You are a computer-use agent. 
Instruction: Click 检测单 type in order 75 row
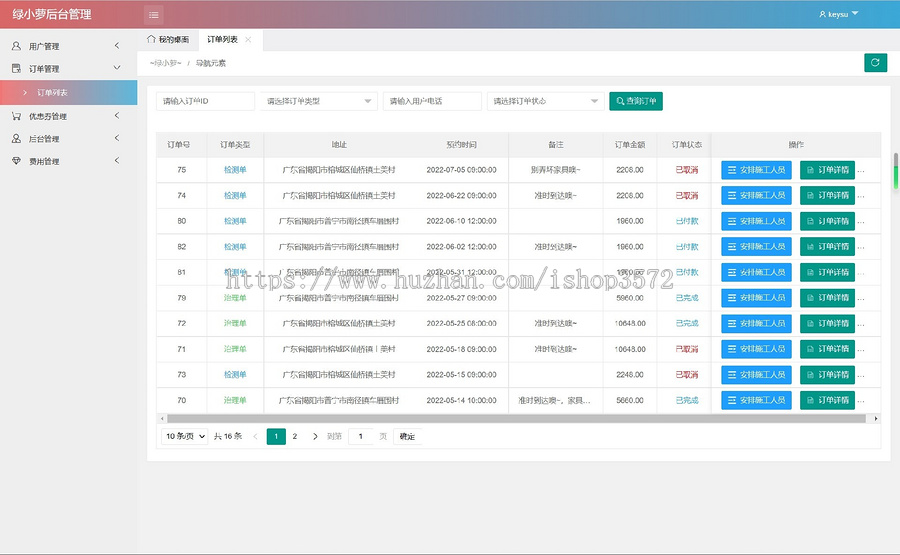click(235, 170)
